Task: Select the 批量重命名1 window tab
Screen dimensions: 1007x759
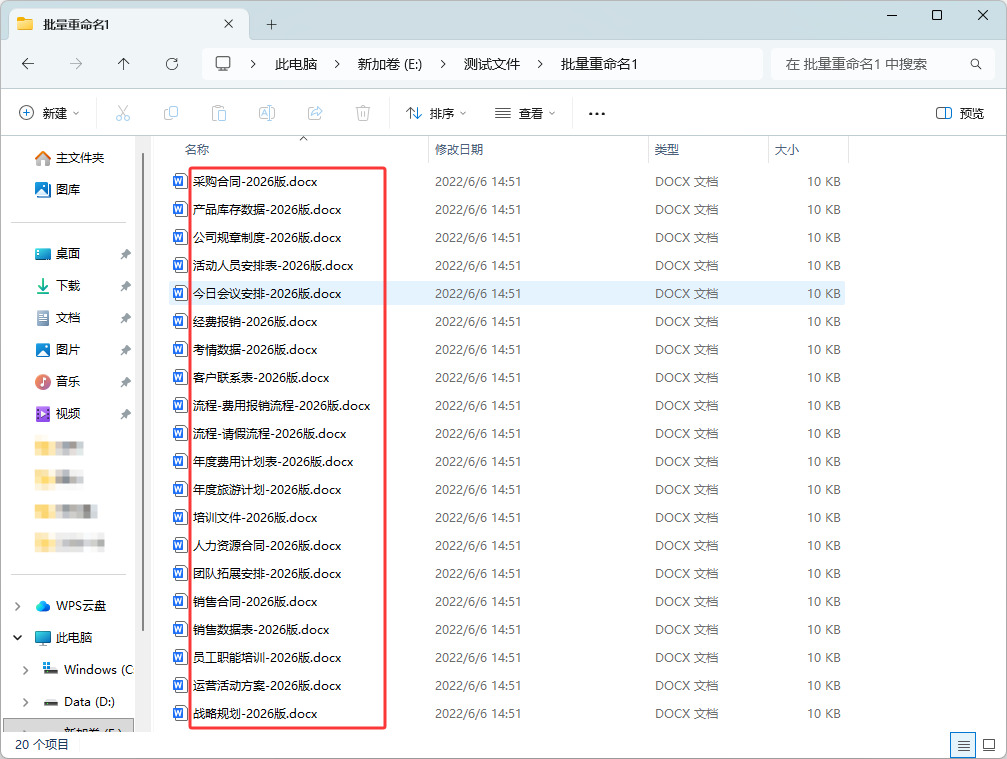Action: 128,24
